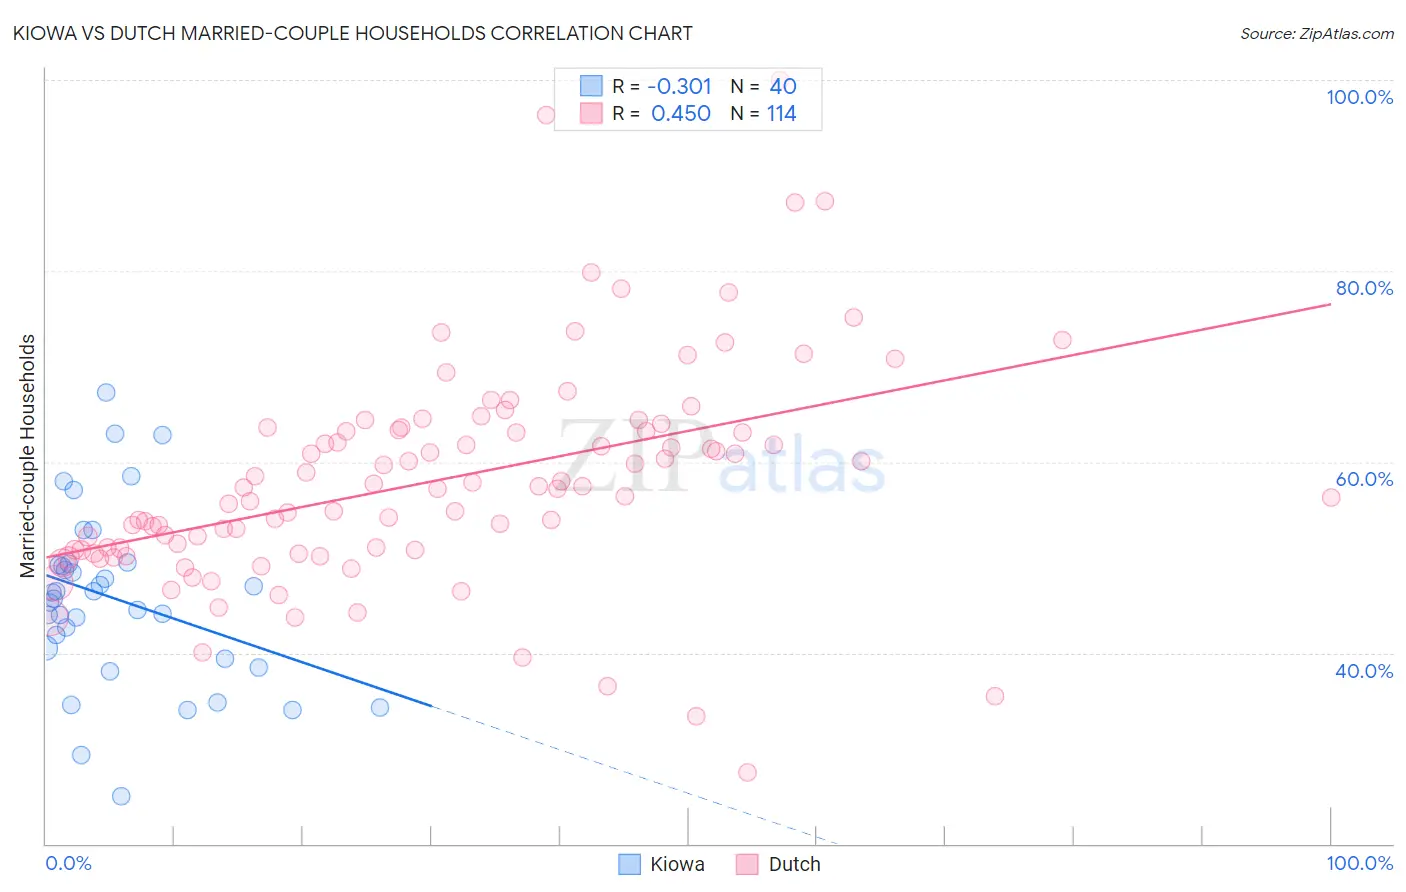Click the Married-couple Households axis title

tap(28, 456)
